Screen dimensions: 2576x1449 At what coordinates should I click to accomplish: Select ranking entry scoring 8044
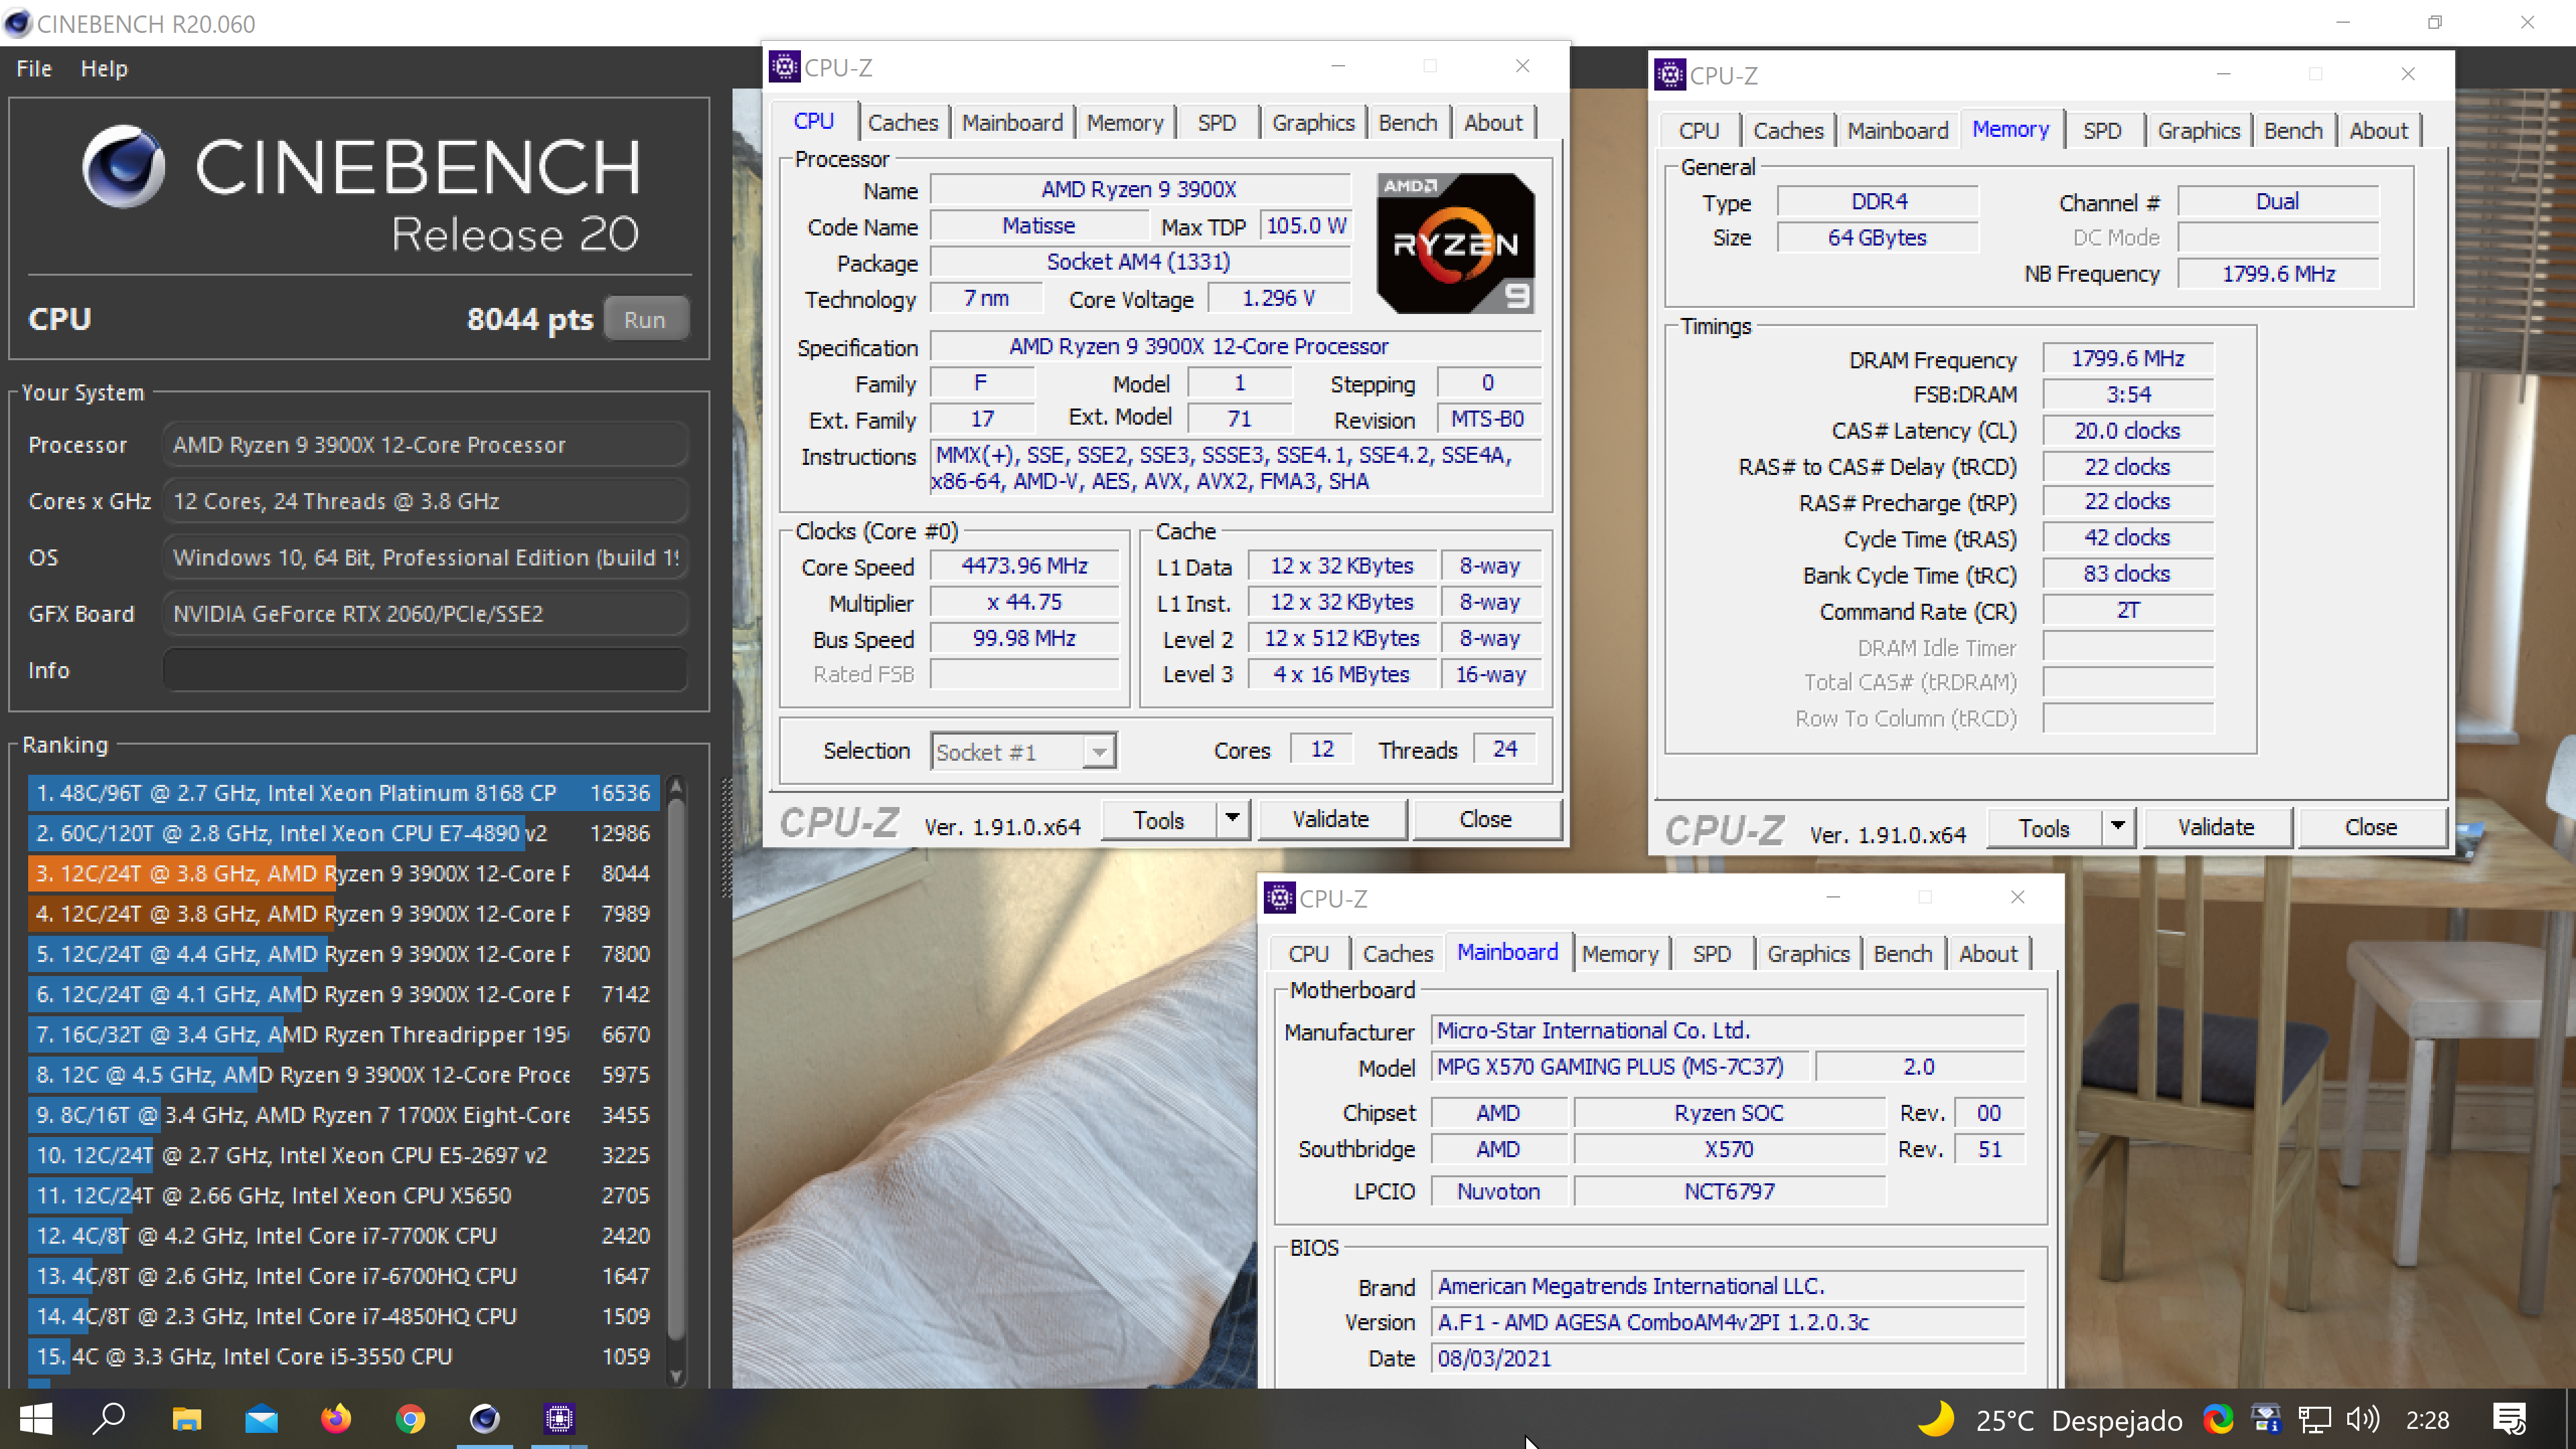click(x=343, y=873)
